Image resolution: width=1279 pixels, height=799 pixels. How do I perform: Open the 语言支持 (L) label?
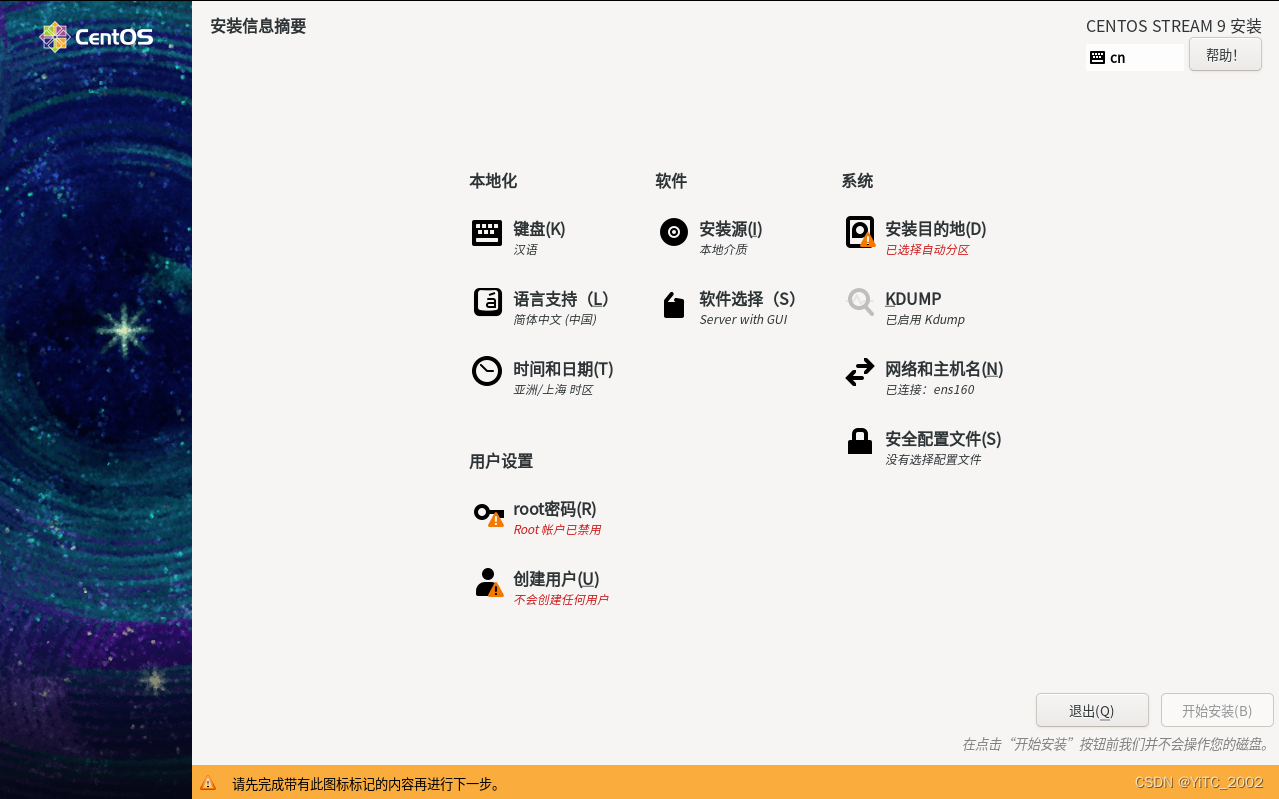click(561, 299)
